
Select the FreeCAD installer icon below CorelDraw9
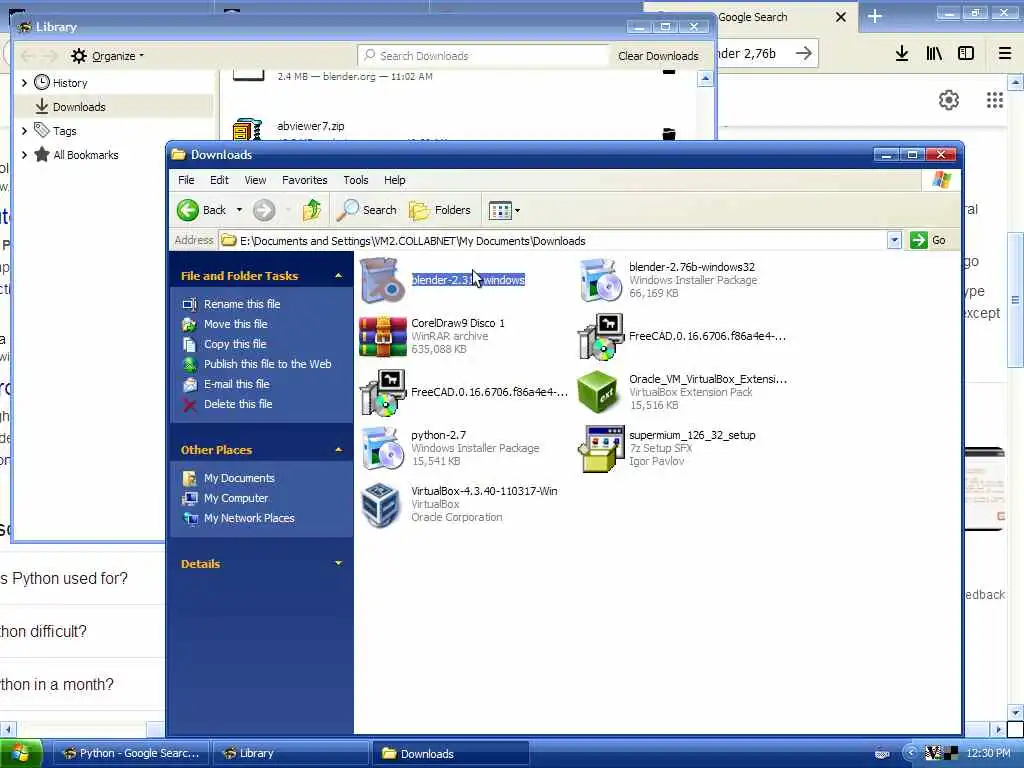click(x=383, y=392)
